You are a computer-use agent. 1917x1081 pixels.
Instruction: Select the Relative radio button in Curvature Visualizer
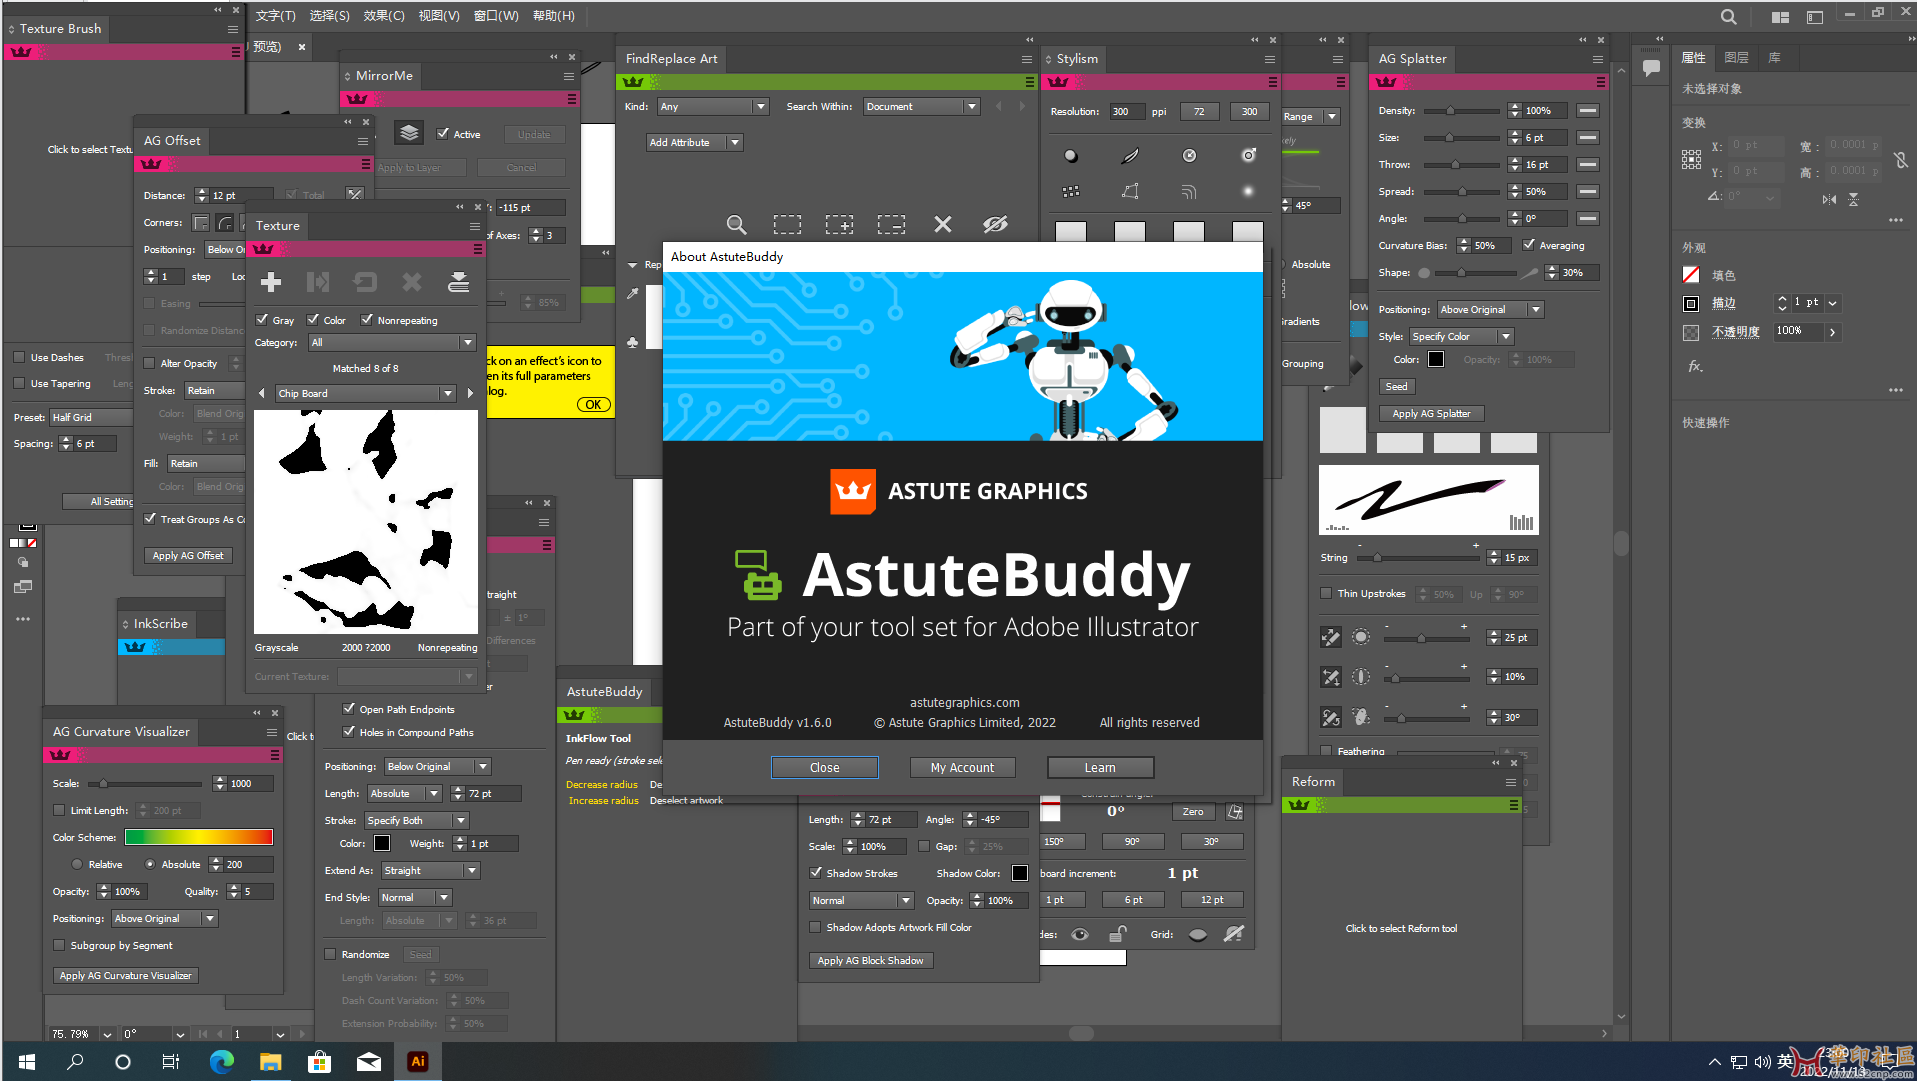(x=77, y=864)
